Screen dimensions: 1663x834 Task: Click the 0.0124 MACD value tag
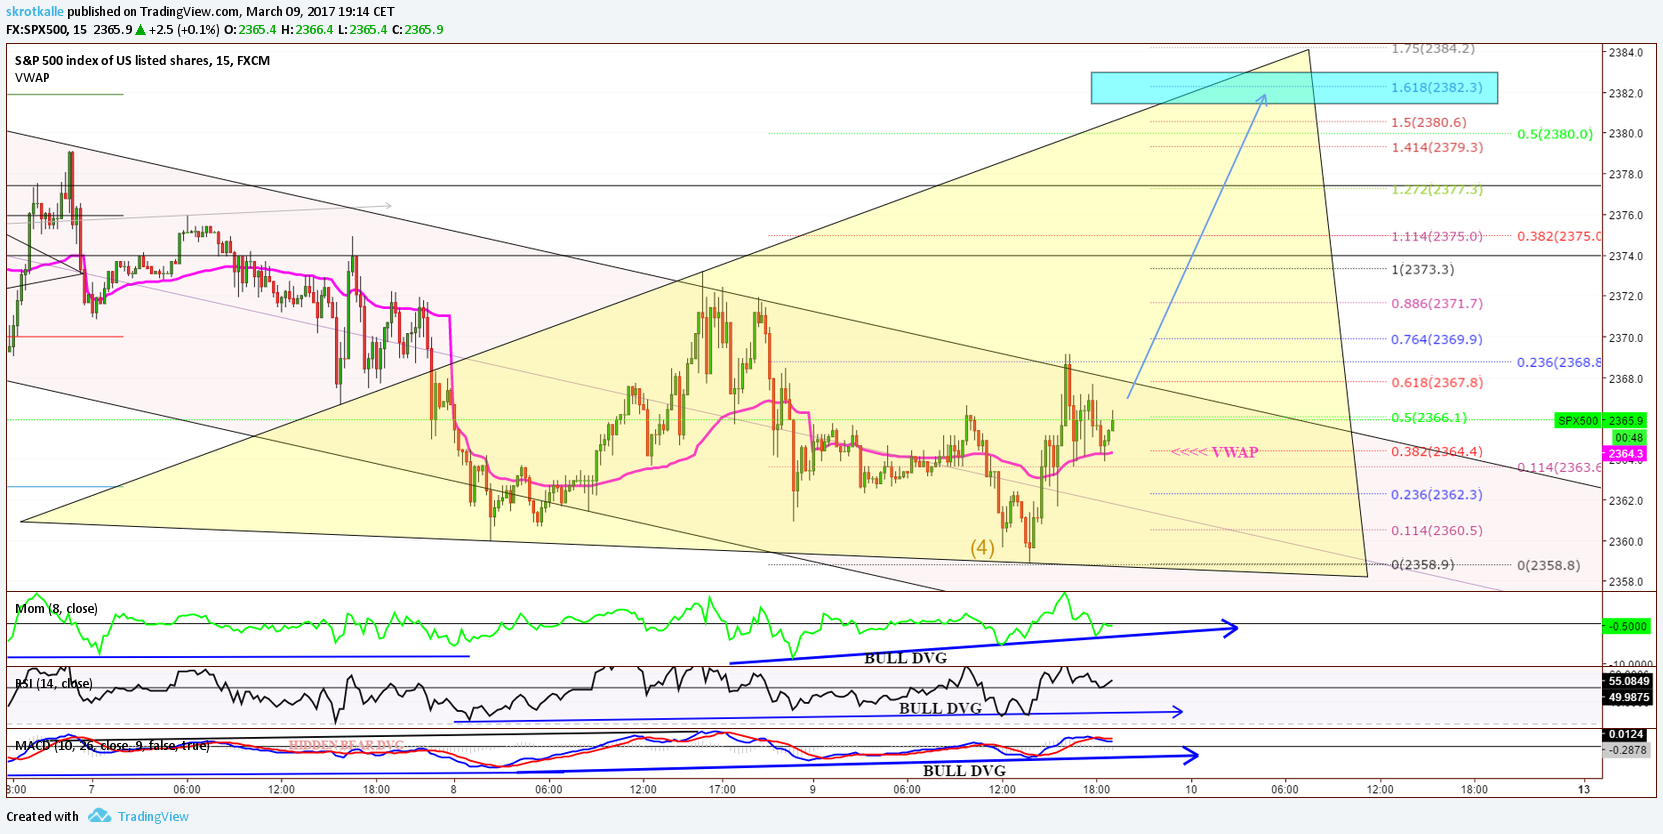coord(1625,735)
